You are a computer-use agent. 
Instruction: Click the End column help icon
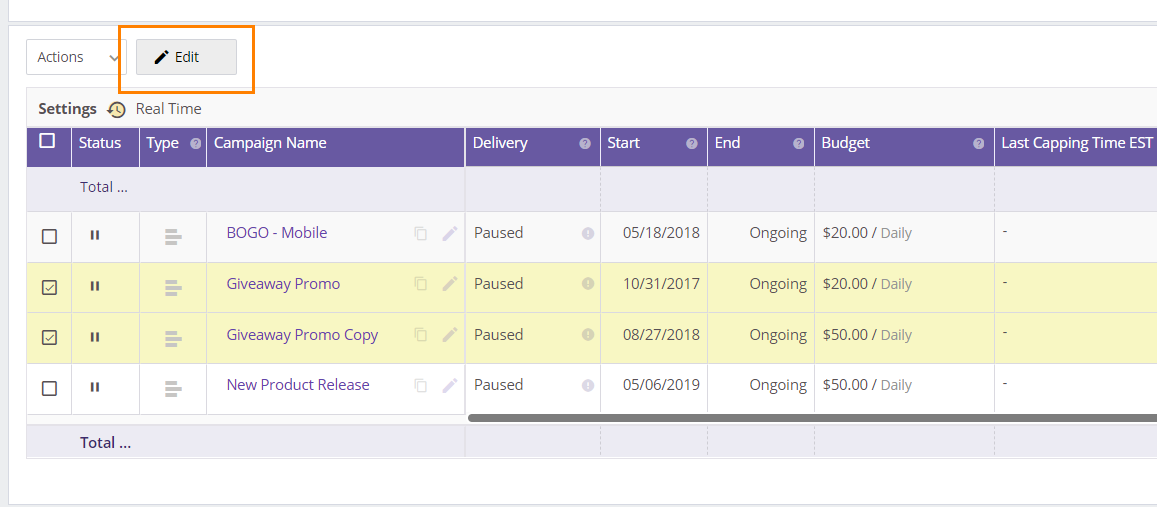799,144
